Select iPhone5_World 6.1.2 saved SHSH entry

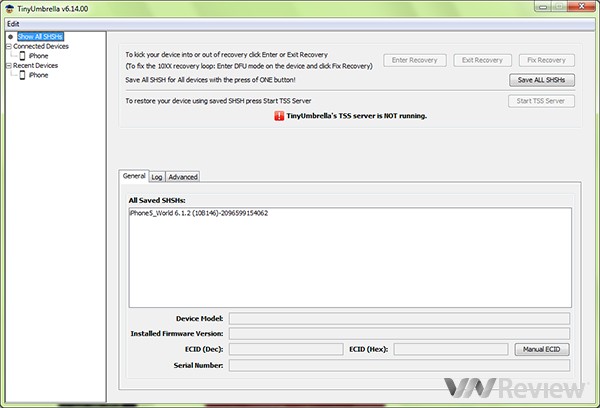[199, 213]
